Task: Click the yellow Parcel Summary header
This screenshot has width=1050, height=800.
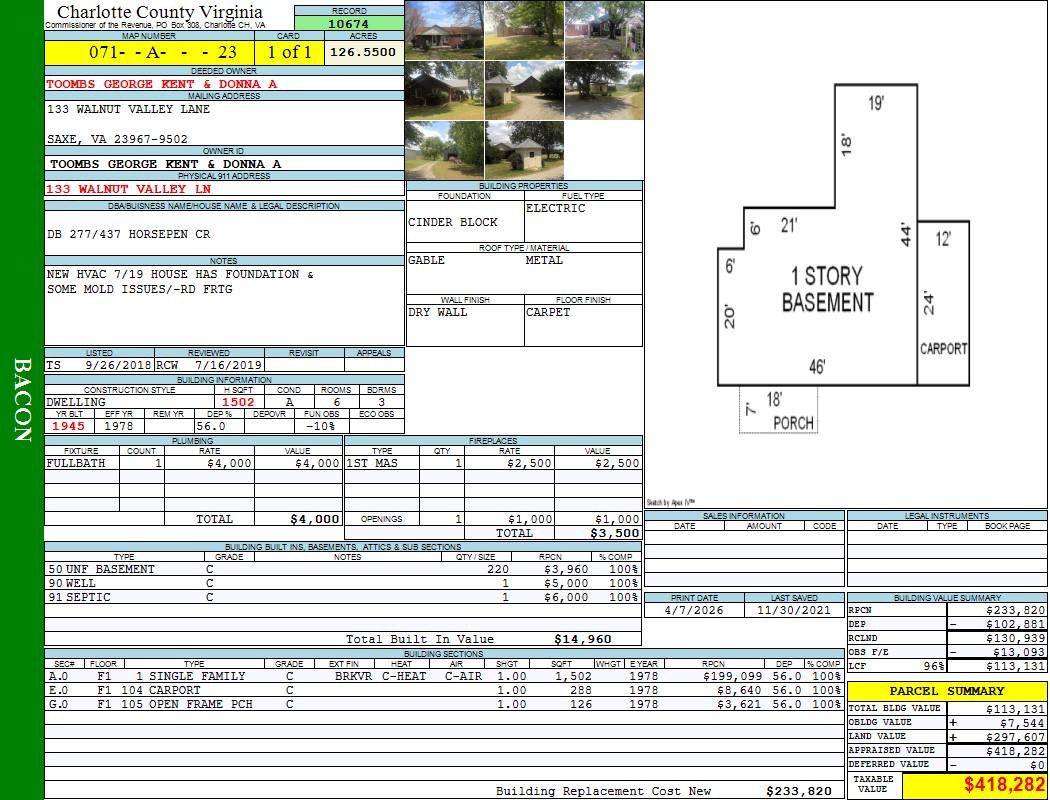Action: [946, 691]
